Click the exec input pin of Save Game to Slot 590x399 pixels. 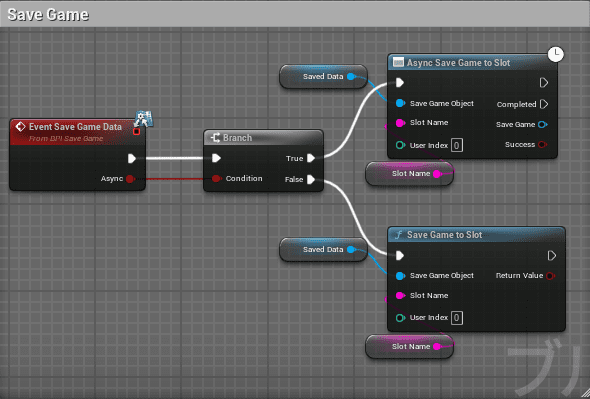click(x=400, y=256)
